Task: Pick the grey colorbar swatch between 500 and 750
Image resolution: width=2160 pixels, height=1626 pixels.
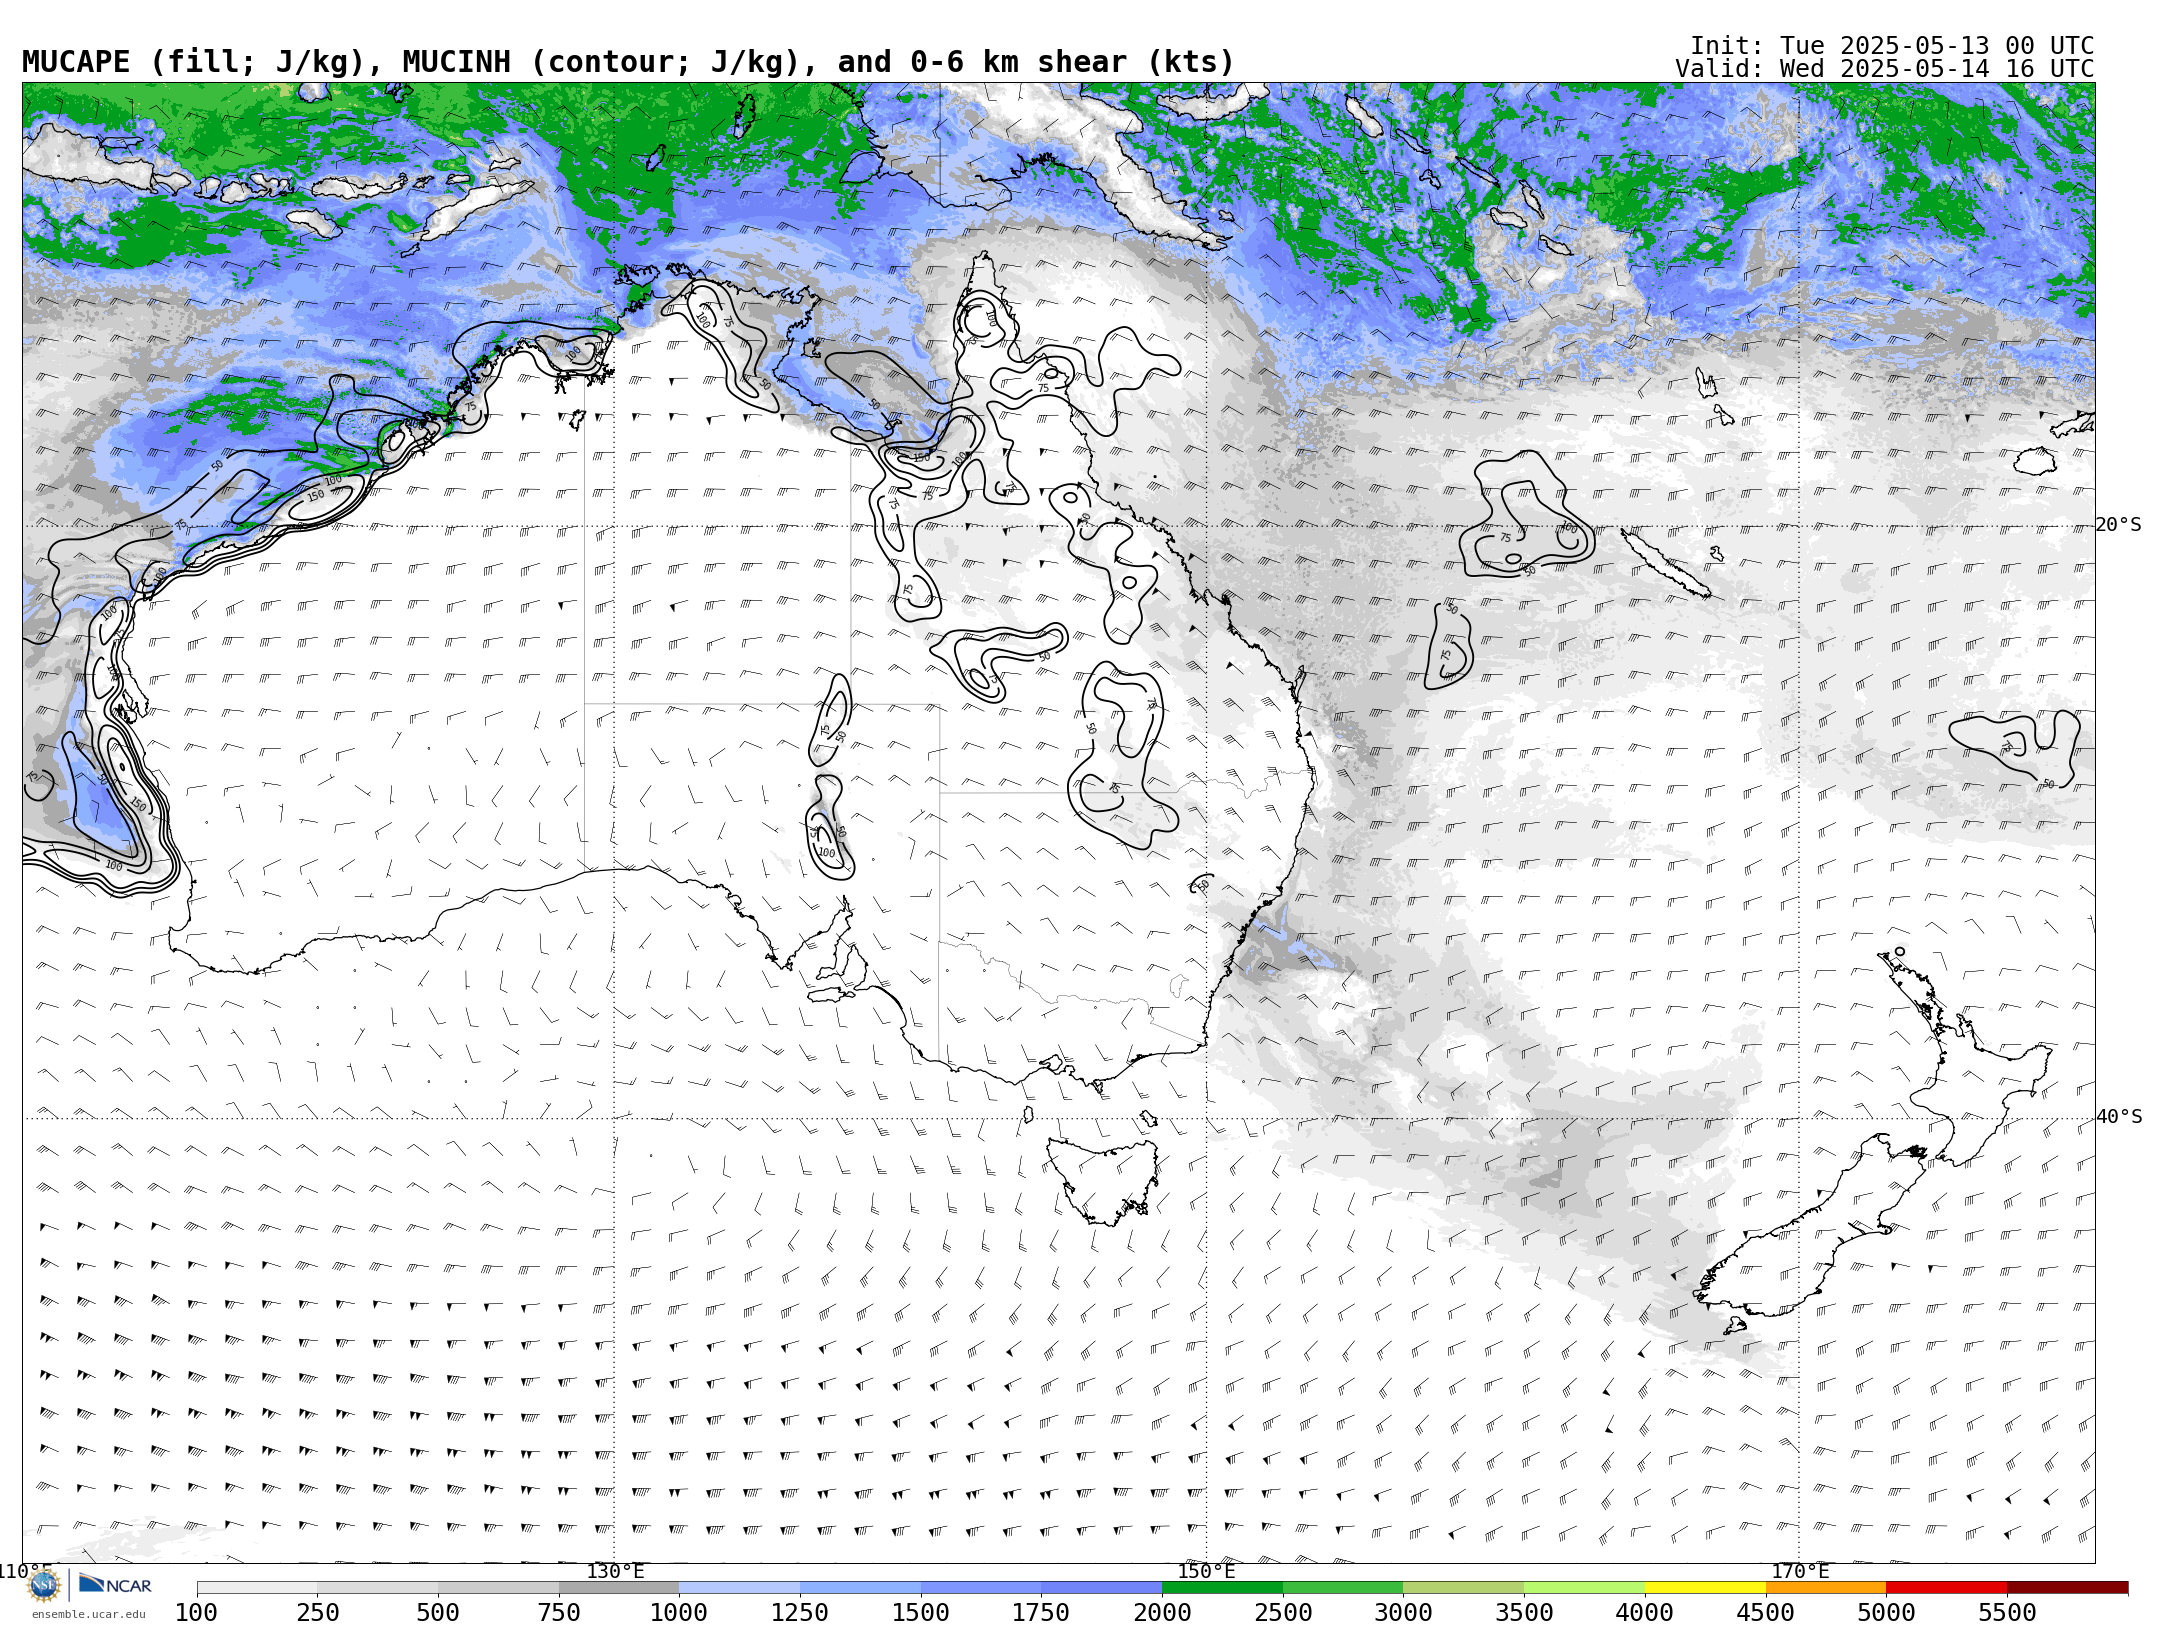Action: tap(498, 1588)
